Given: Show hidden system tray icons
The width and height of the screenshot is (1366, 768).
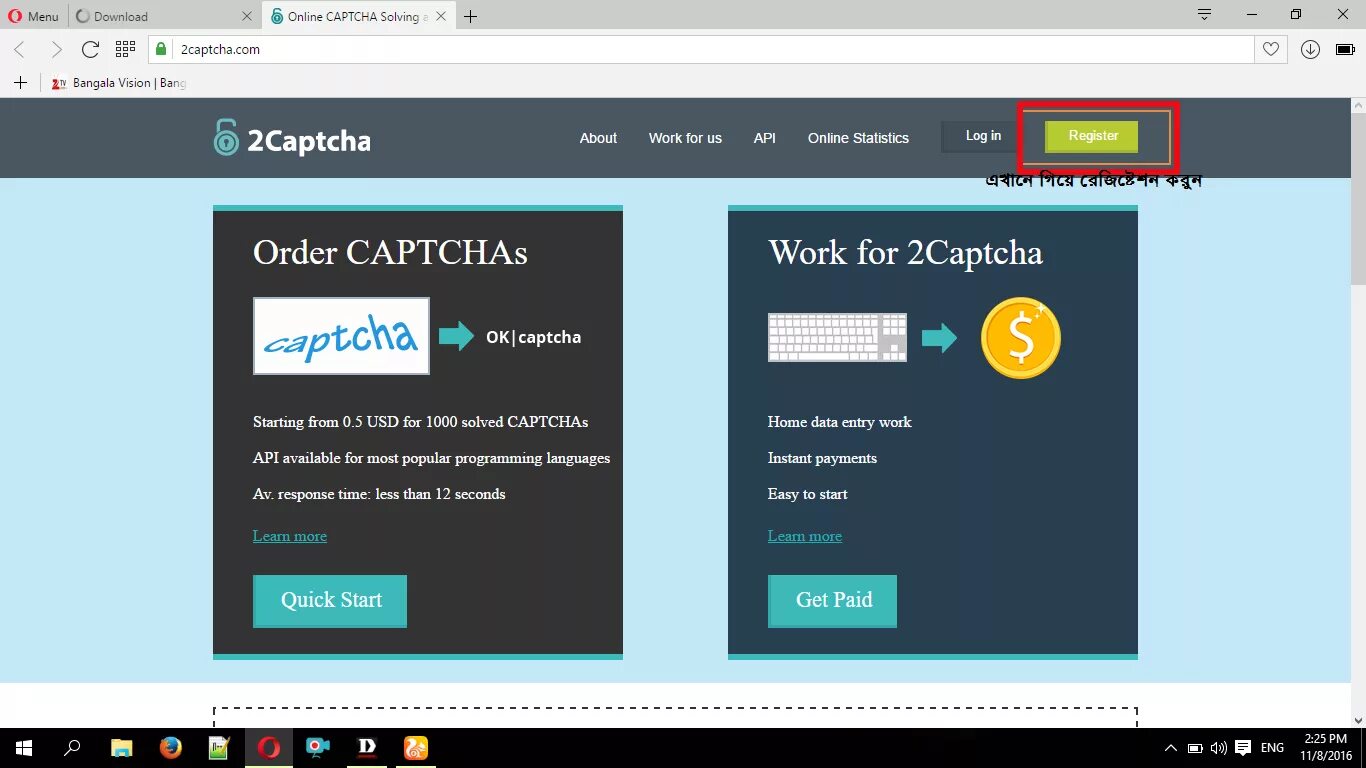Looking at the screenshot, I should click(1171, 748).
